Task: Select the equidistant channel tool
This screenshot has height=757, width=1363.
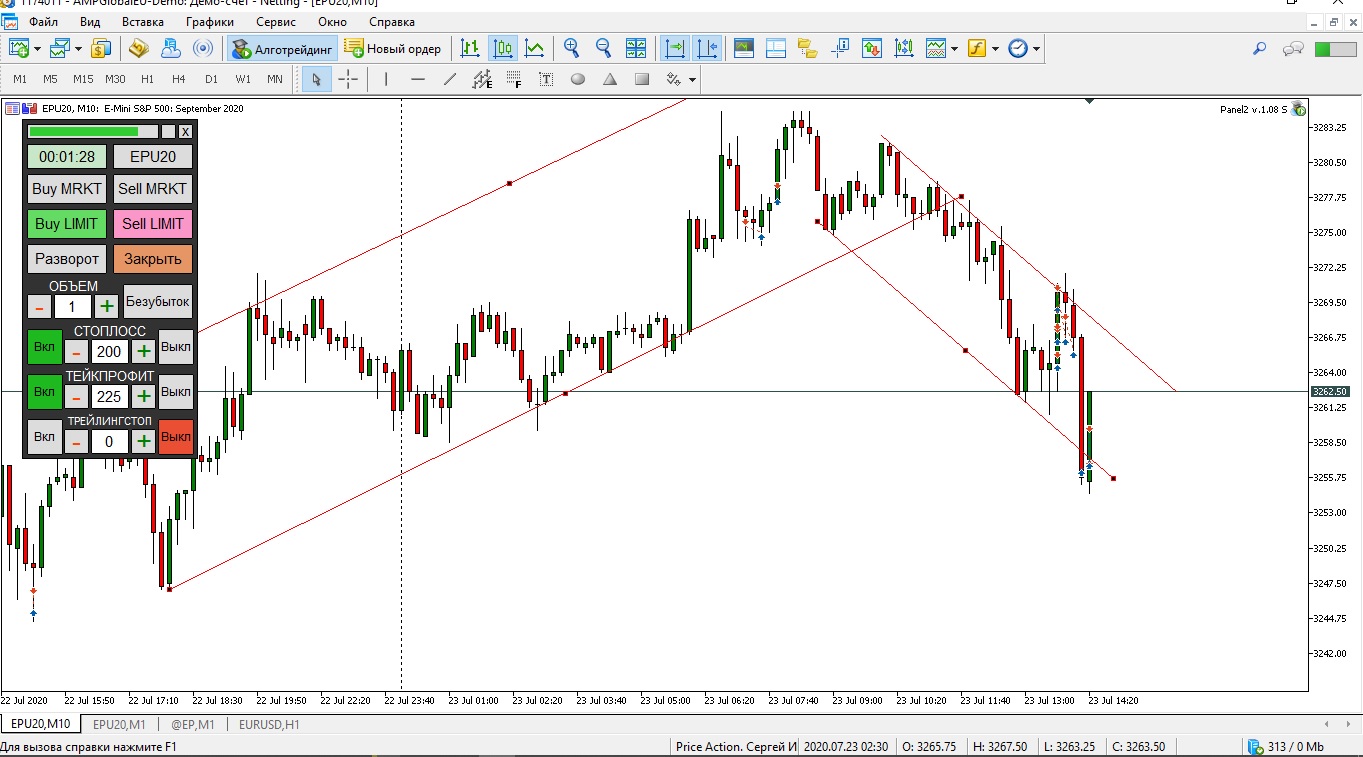Action: pos(483,79)
